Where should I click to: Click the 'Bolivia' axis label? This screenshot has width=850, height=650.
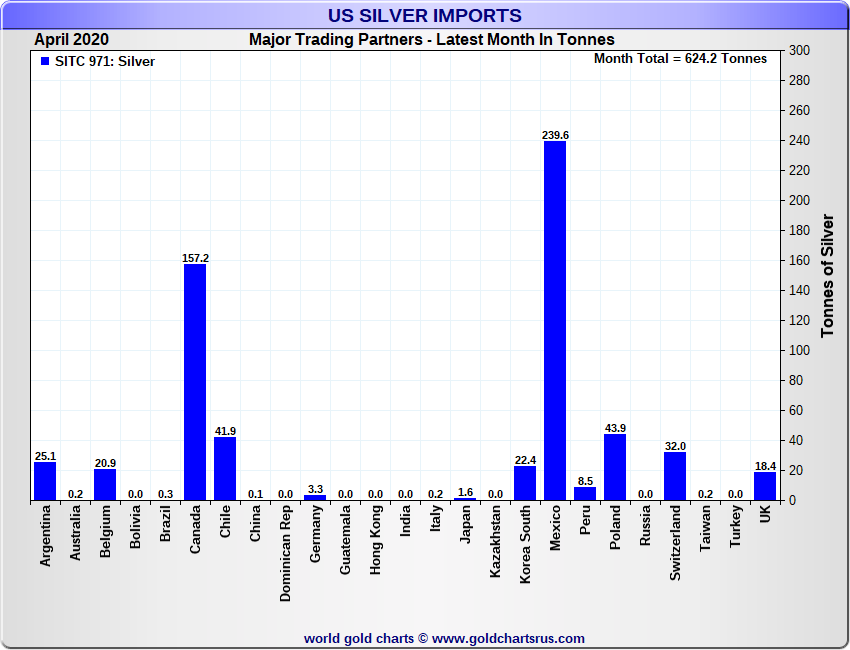(135, 526)
